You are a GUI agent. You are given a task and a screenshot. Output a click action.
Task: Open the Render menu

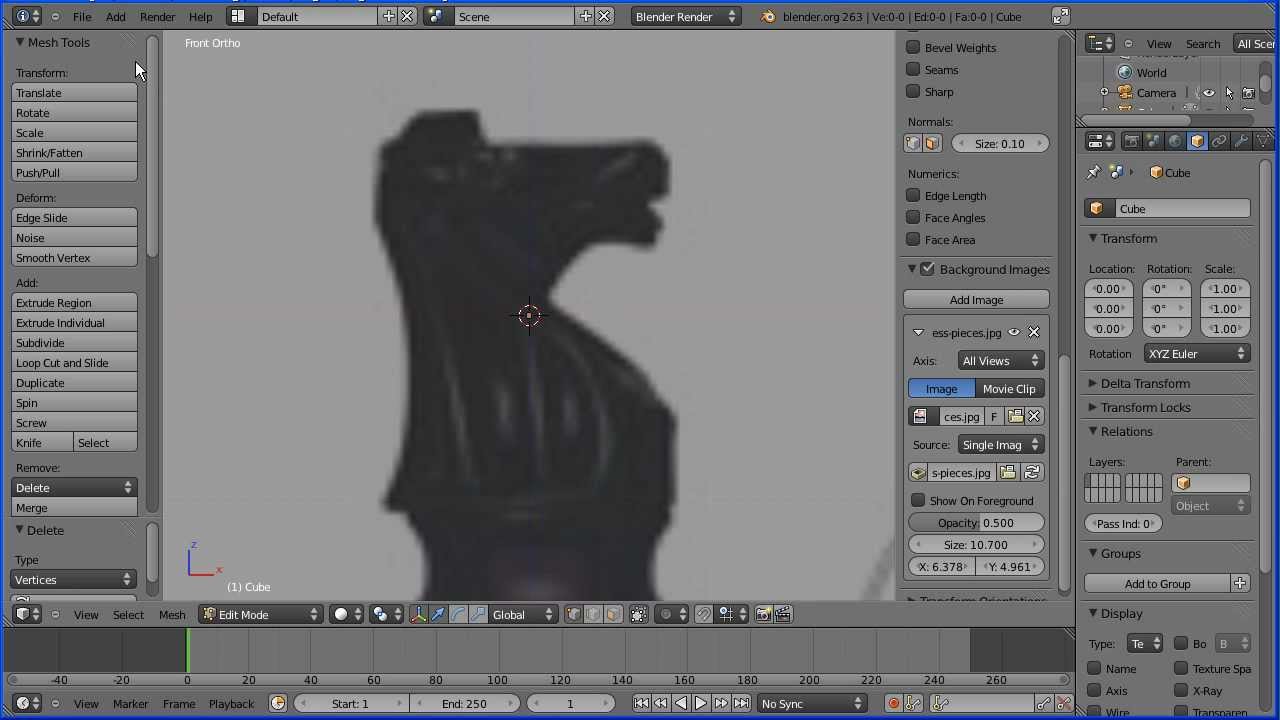click(157, 16)
